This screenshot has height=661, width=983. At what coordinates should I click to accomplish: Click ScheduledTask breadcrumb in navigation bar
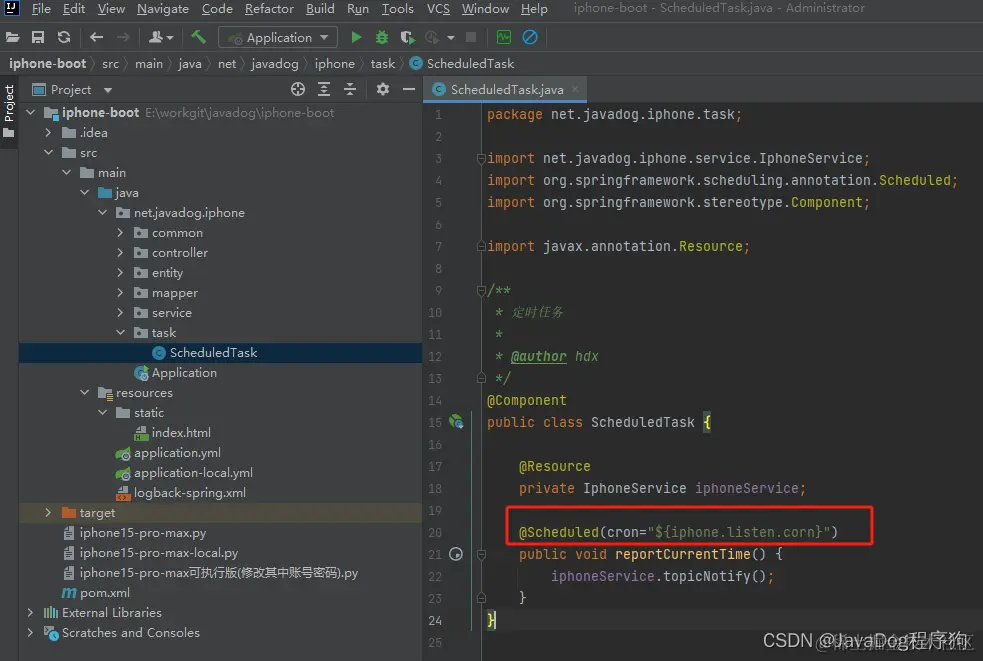pyautogui.click(x=462, y=63)
